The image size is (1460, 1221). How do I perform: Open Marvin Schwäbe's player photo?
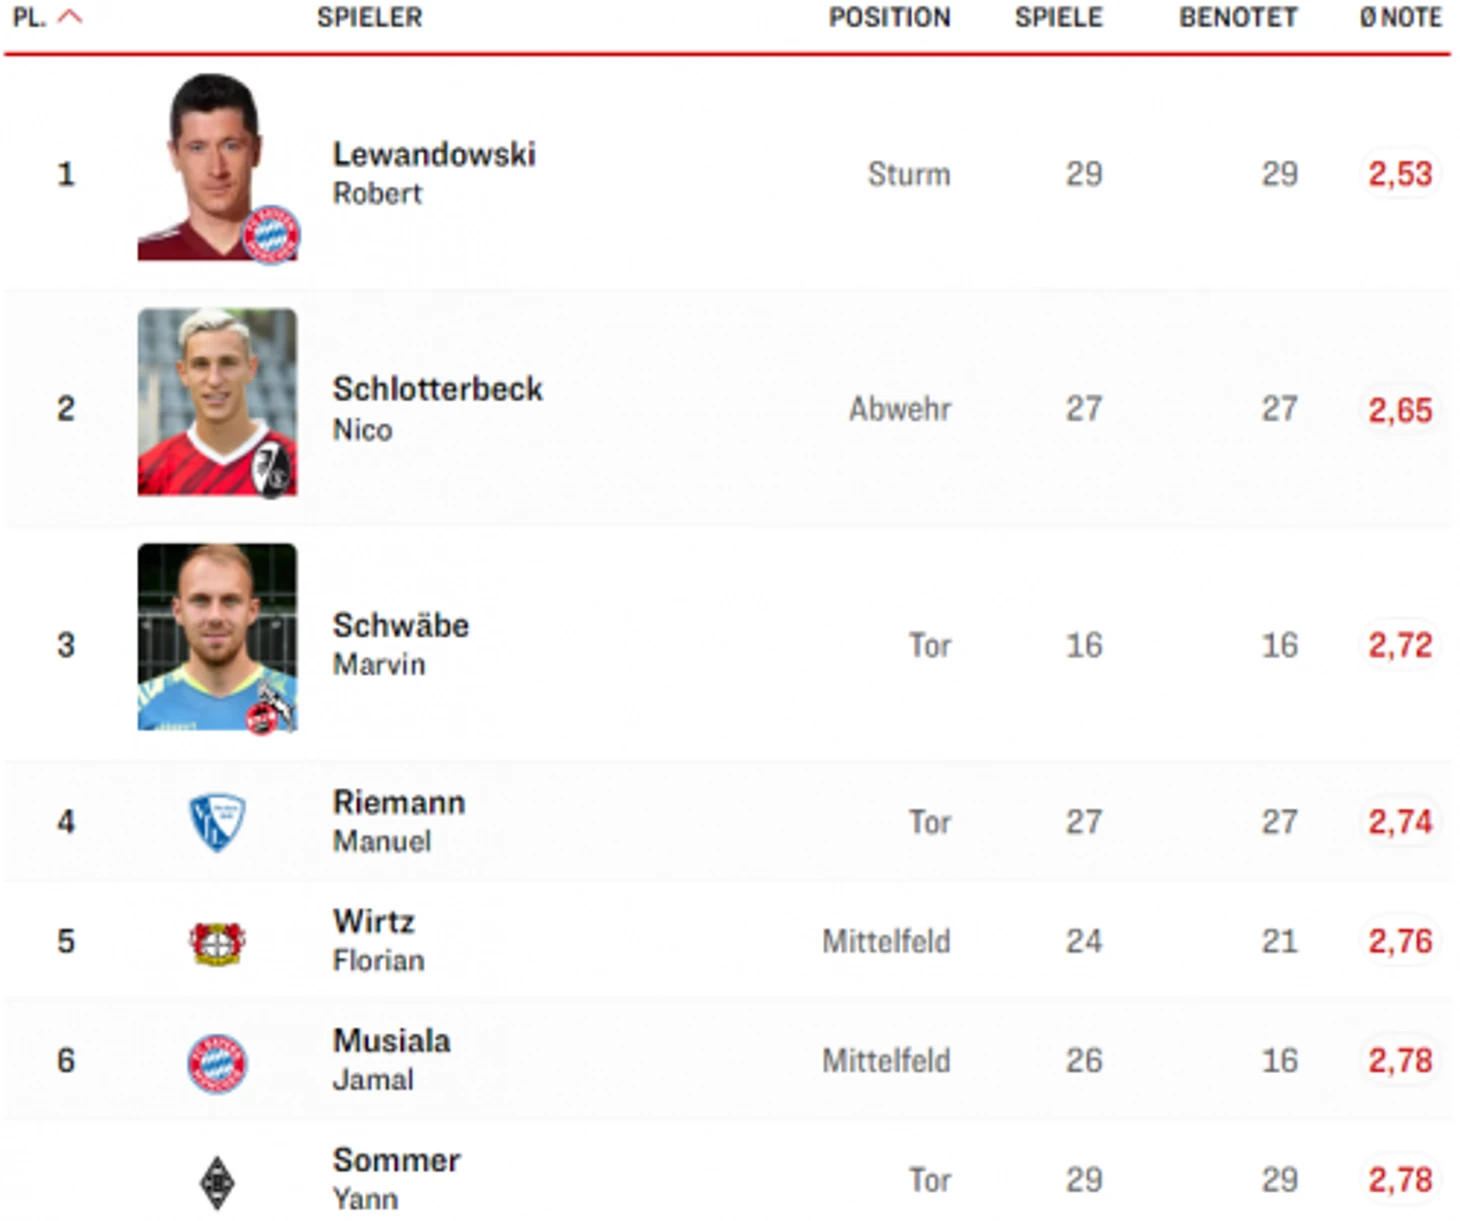tap(217, 637)
